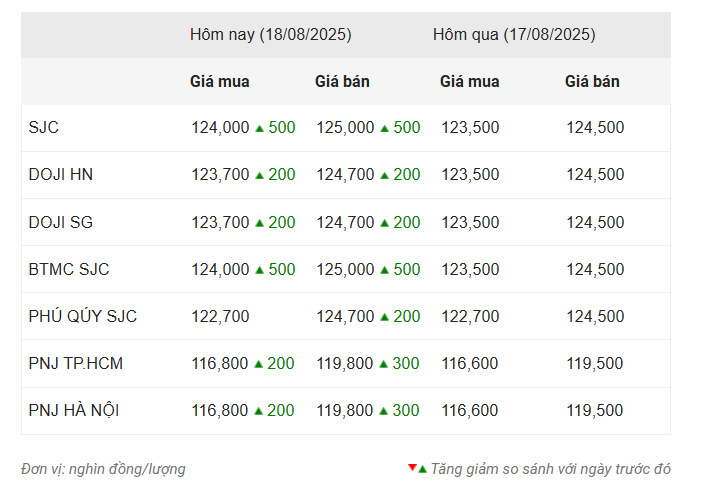The height and width of the screenshot is (492, 702).
Task: Click the Giá bán header under Hôm qua
Action: 592,82
